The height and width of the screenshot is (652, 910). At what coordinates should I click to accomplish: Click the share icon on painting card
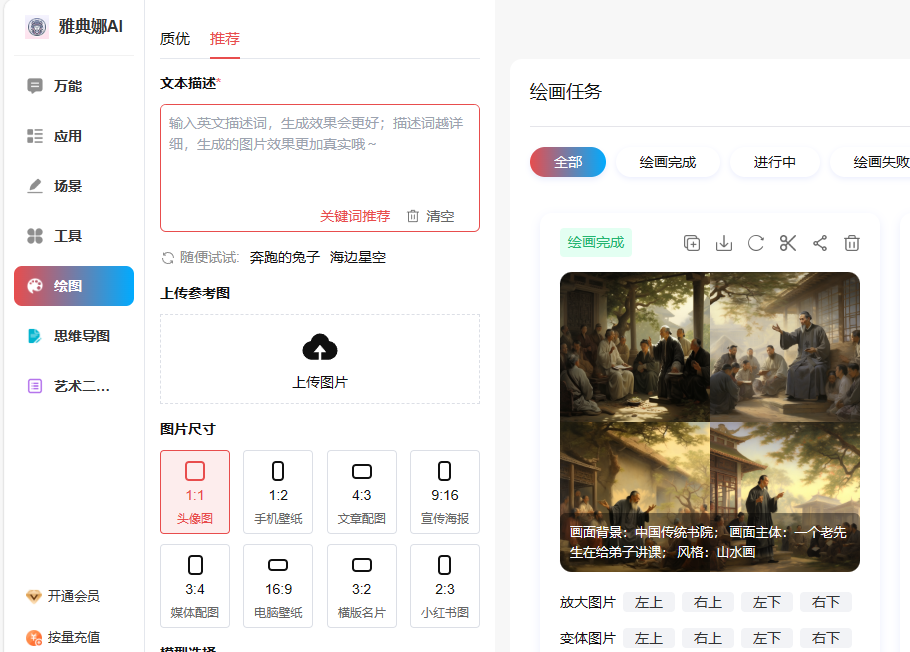coord(819,243)
